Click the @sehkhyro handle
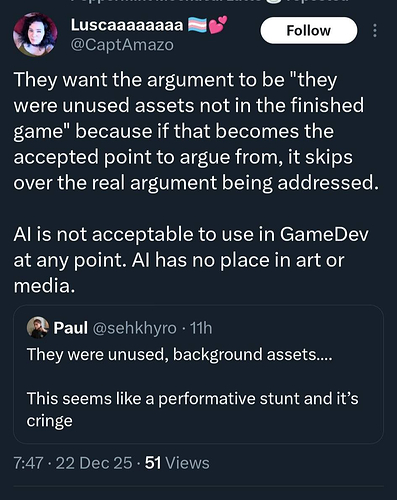 tap(134, 328)
